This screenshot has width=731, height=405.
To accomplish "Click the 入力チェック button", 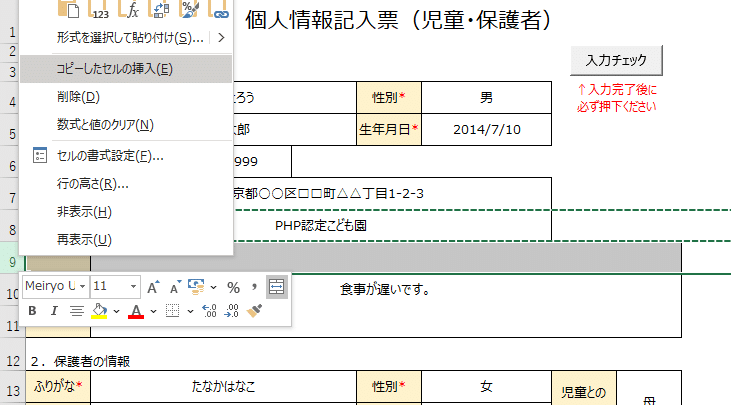I will (x=616, y=61).
